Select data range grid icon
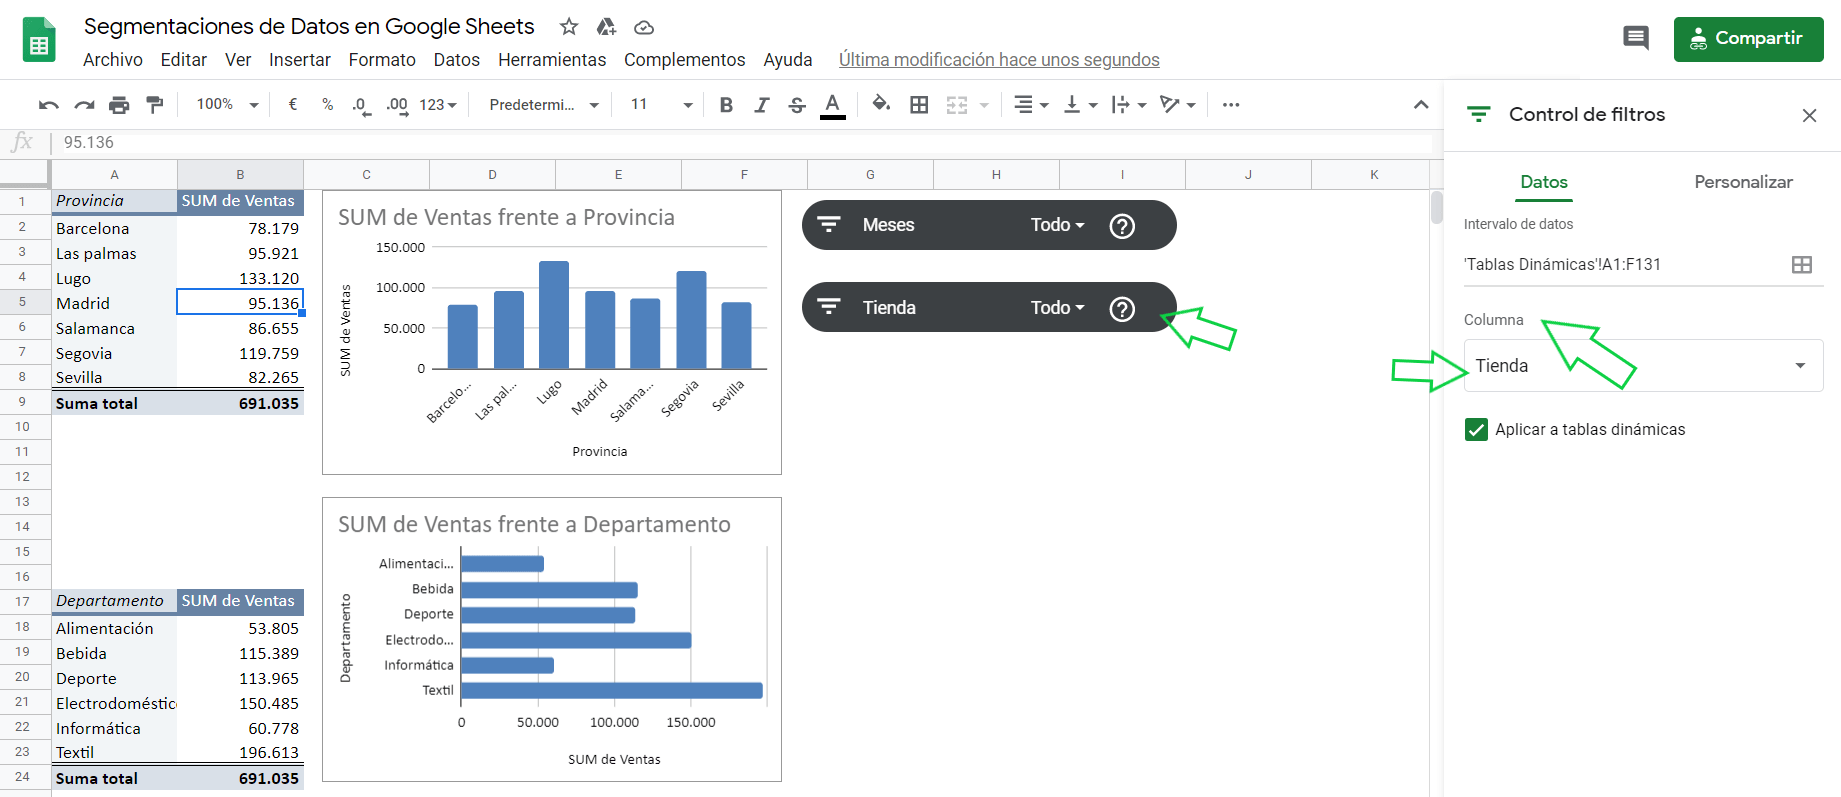 coord(1802,265)
